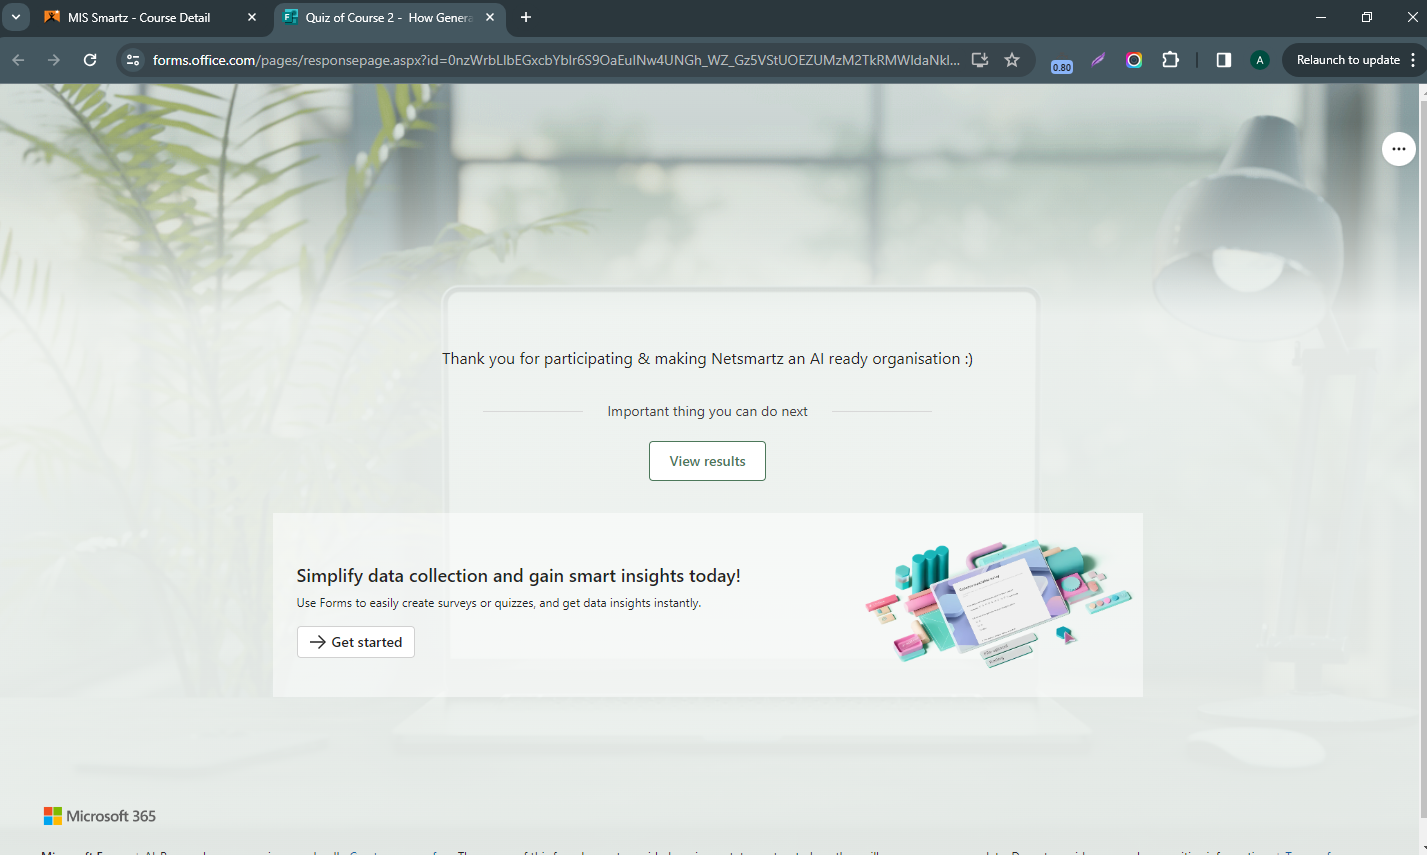Click the purple feather extension icon
This screenshot has height=855, width=1427.
point(1098,60)
